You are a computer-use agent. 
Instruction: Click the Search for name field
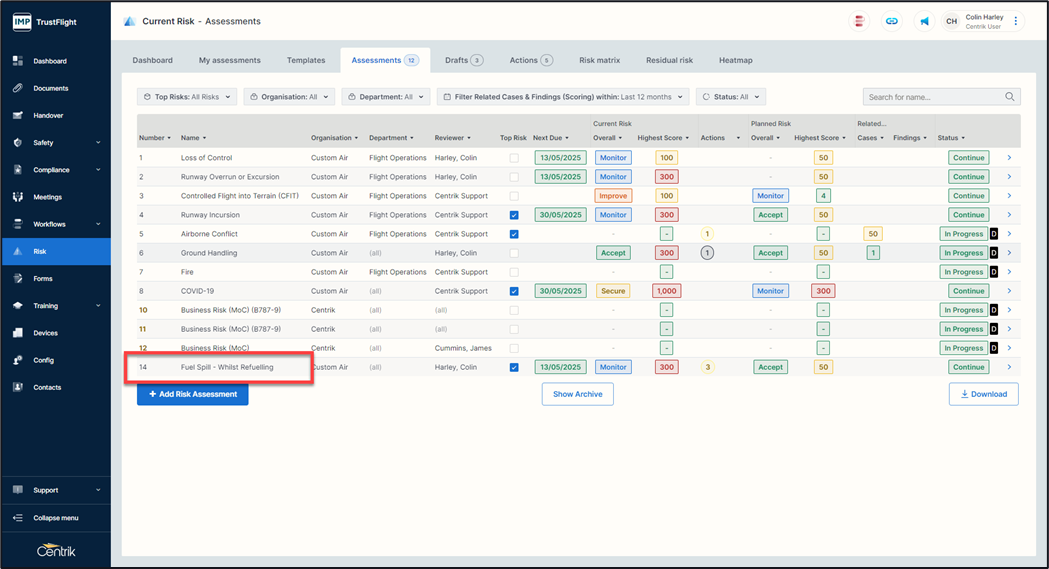[934, 97]
